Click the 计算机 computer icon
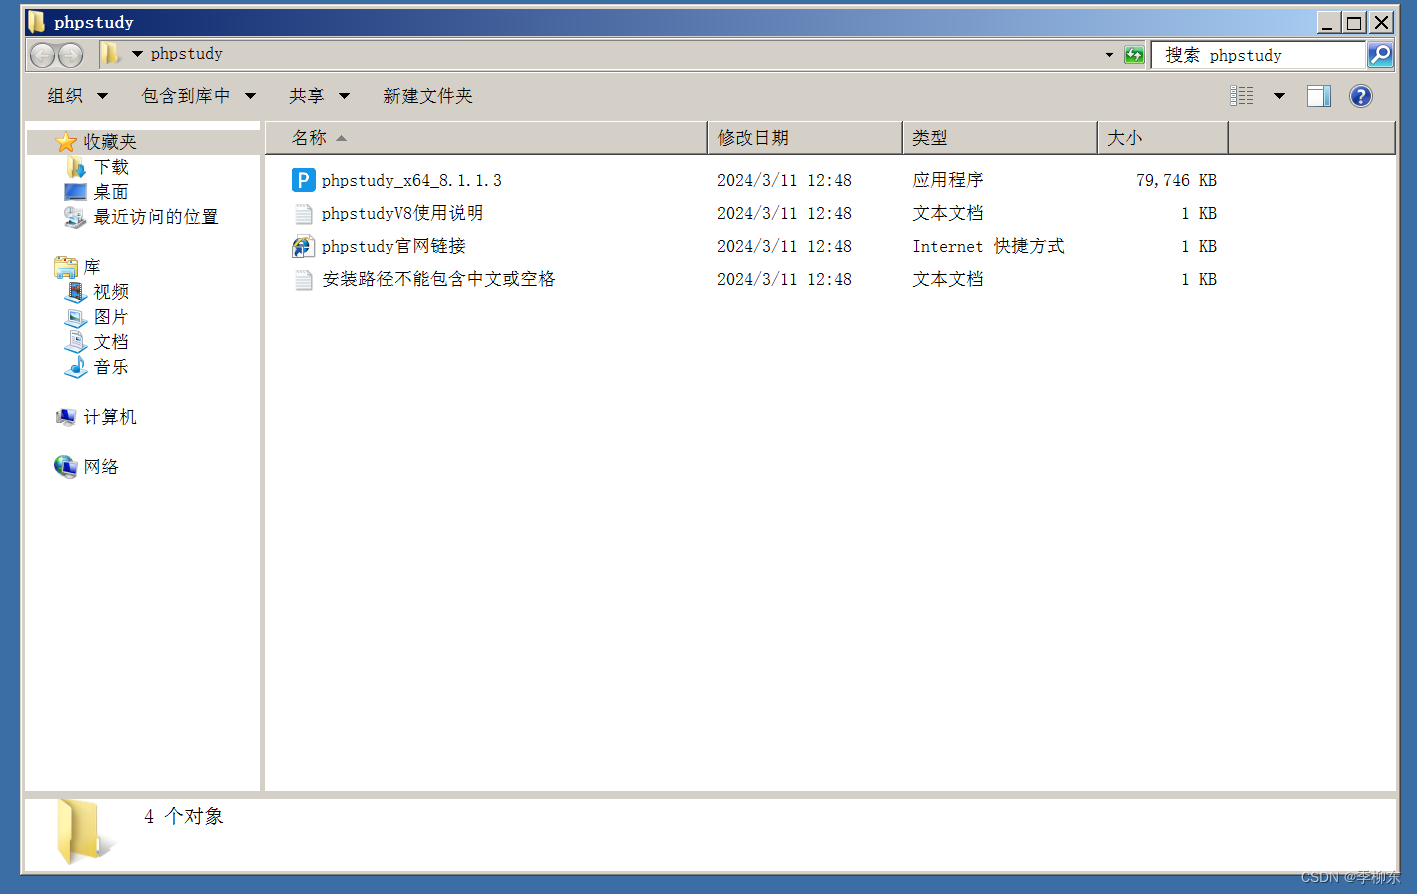 tap(66, 417)
